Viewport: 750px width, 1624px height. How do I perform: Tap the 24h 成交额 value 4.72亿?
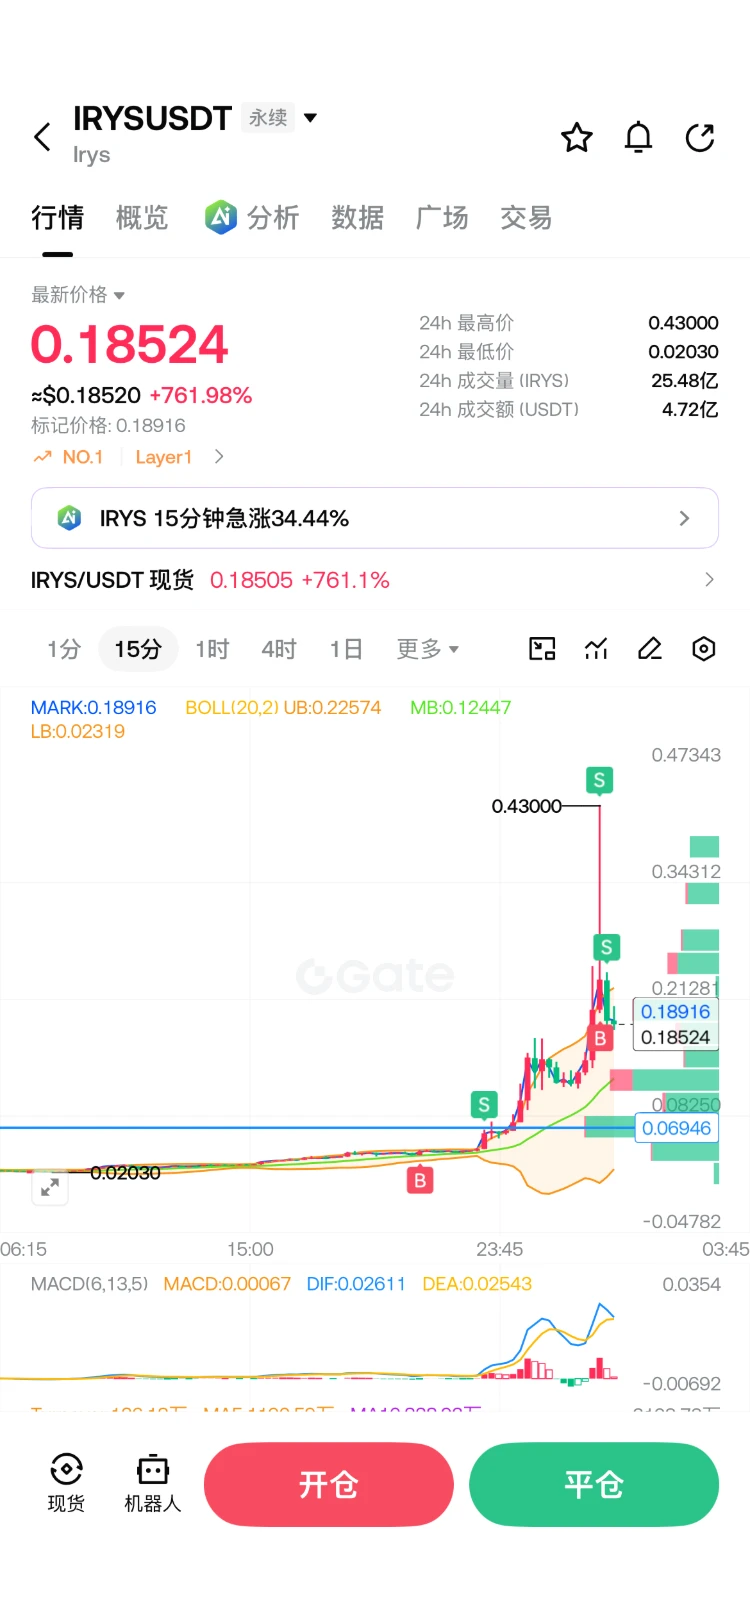[x=690, y=409]
